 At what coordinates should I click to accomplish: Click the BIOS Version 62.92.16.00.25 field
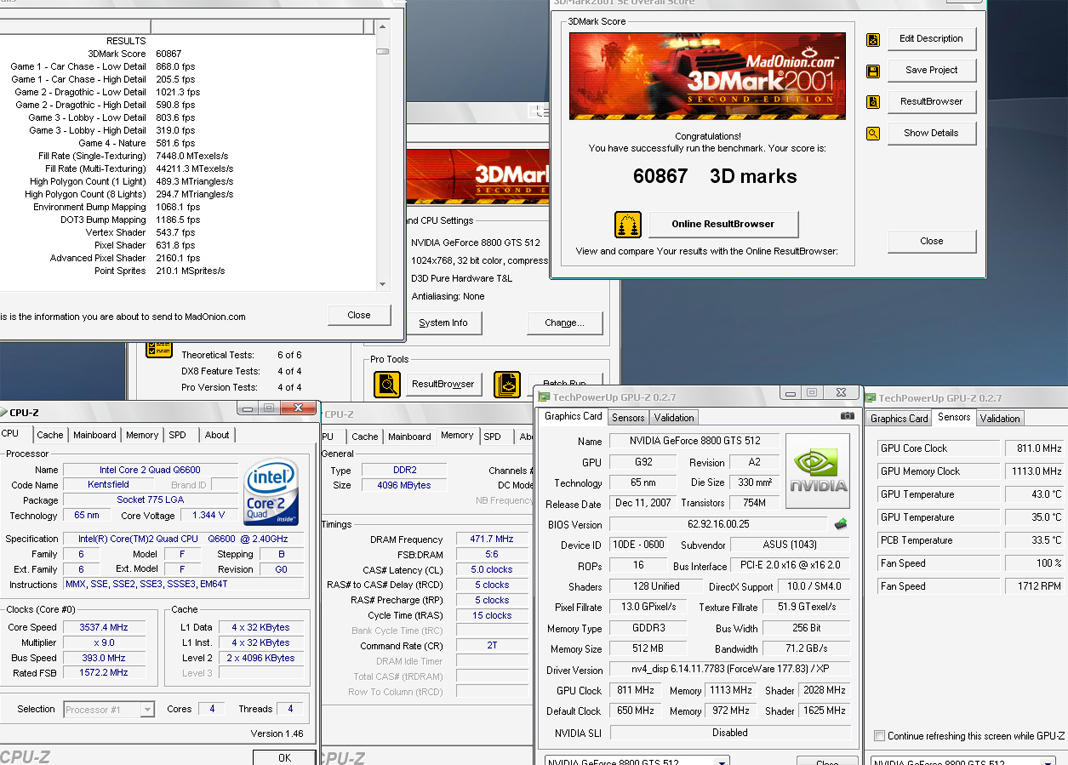718,524
